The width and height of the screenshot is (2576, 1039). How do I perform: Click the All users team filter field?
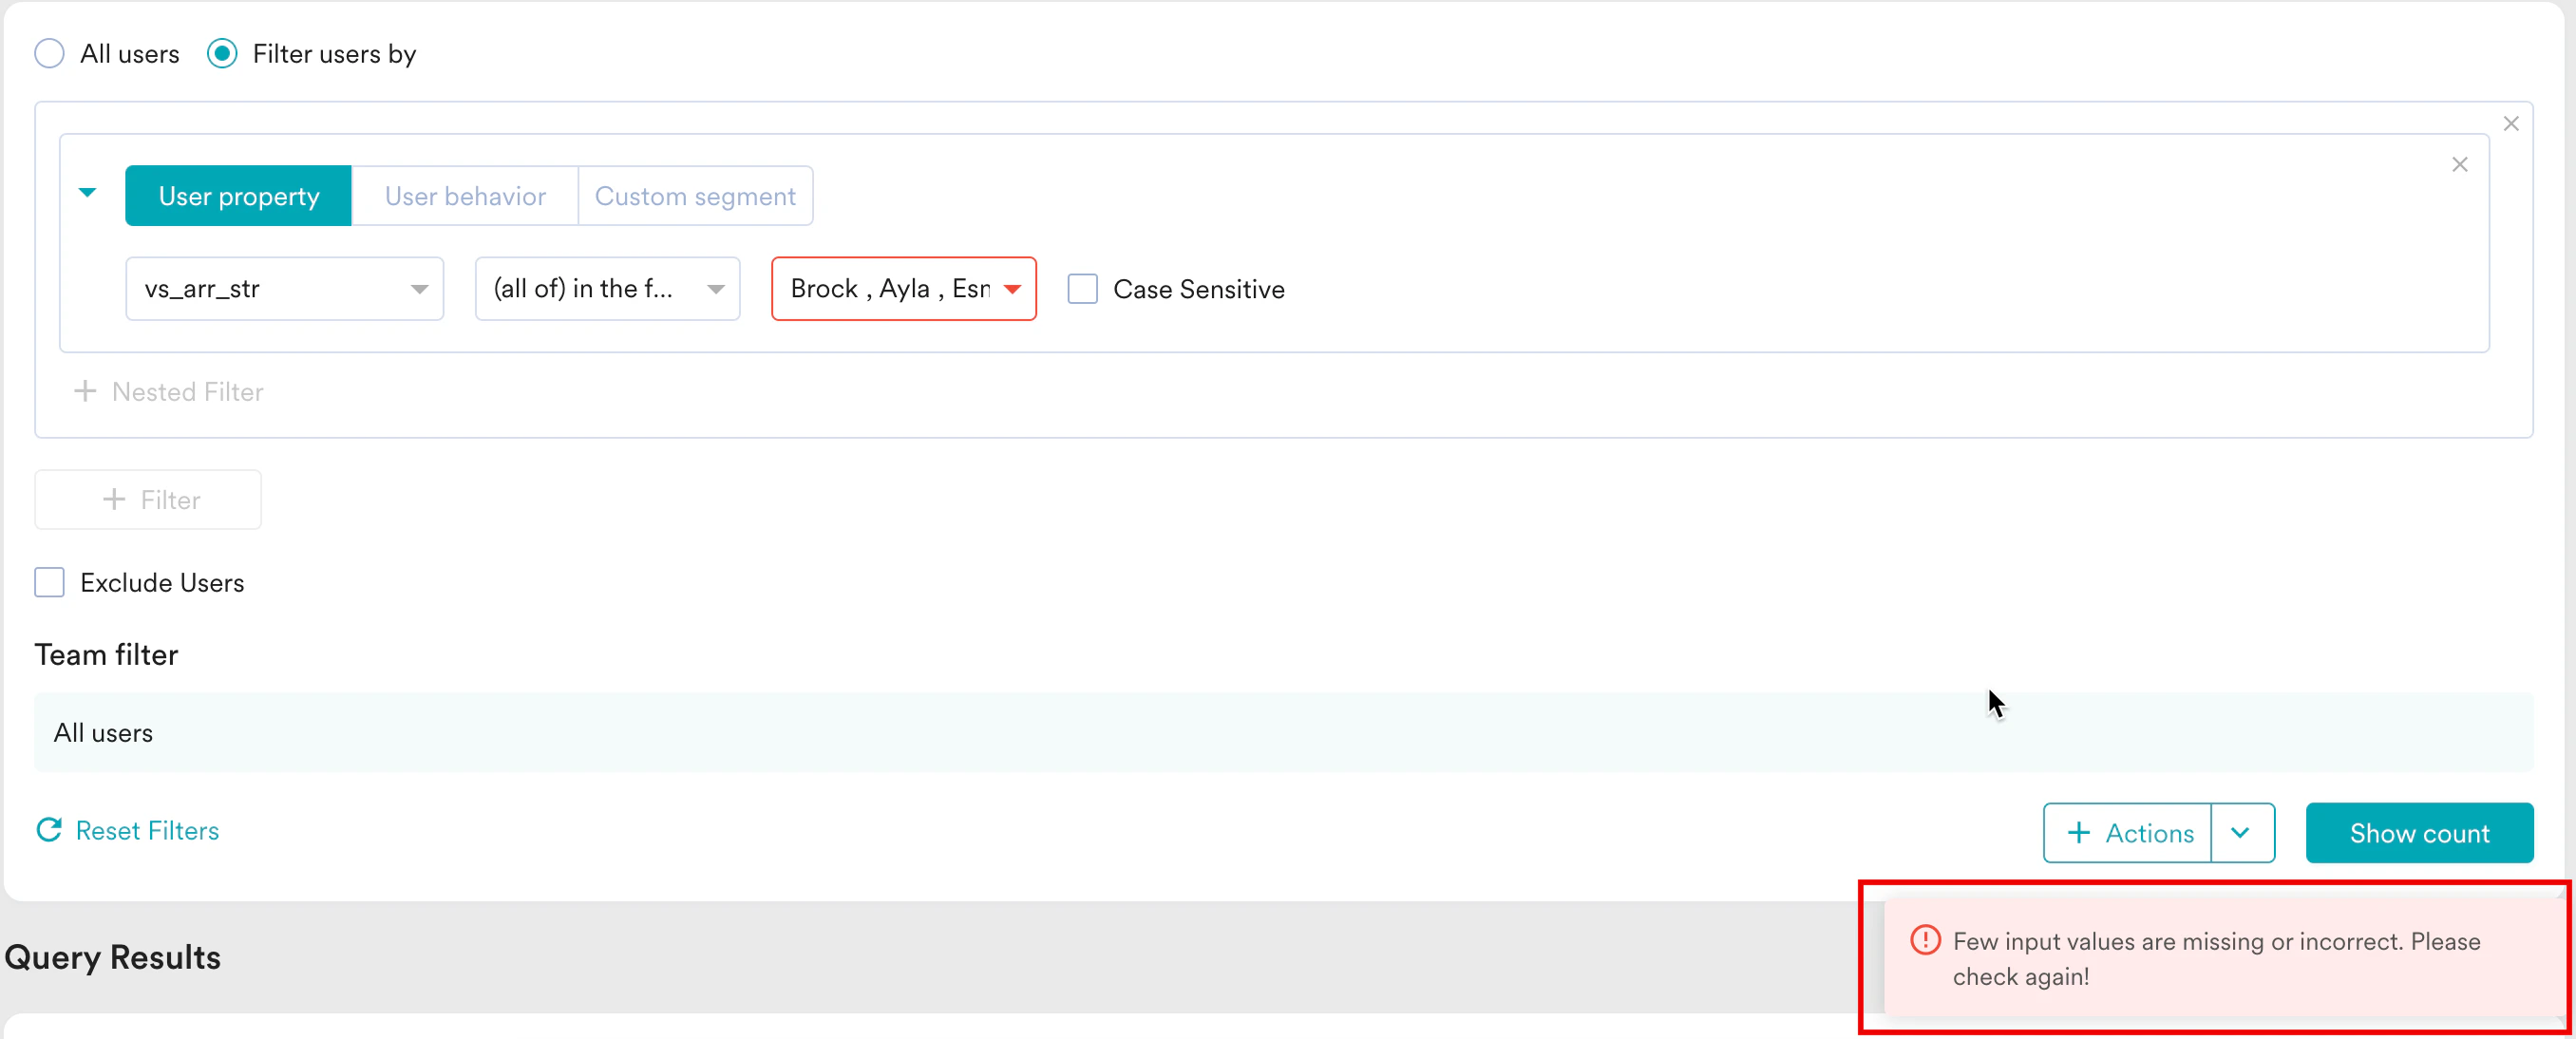click(1283, 732)
